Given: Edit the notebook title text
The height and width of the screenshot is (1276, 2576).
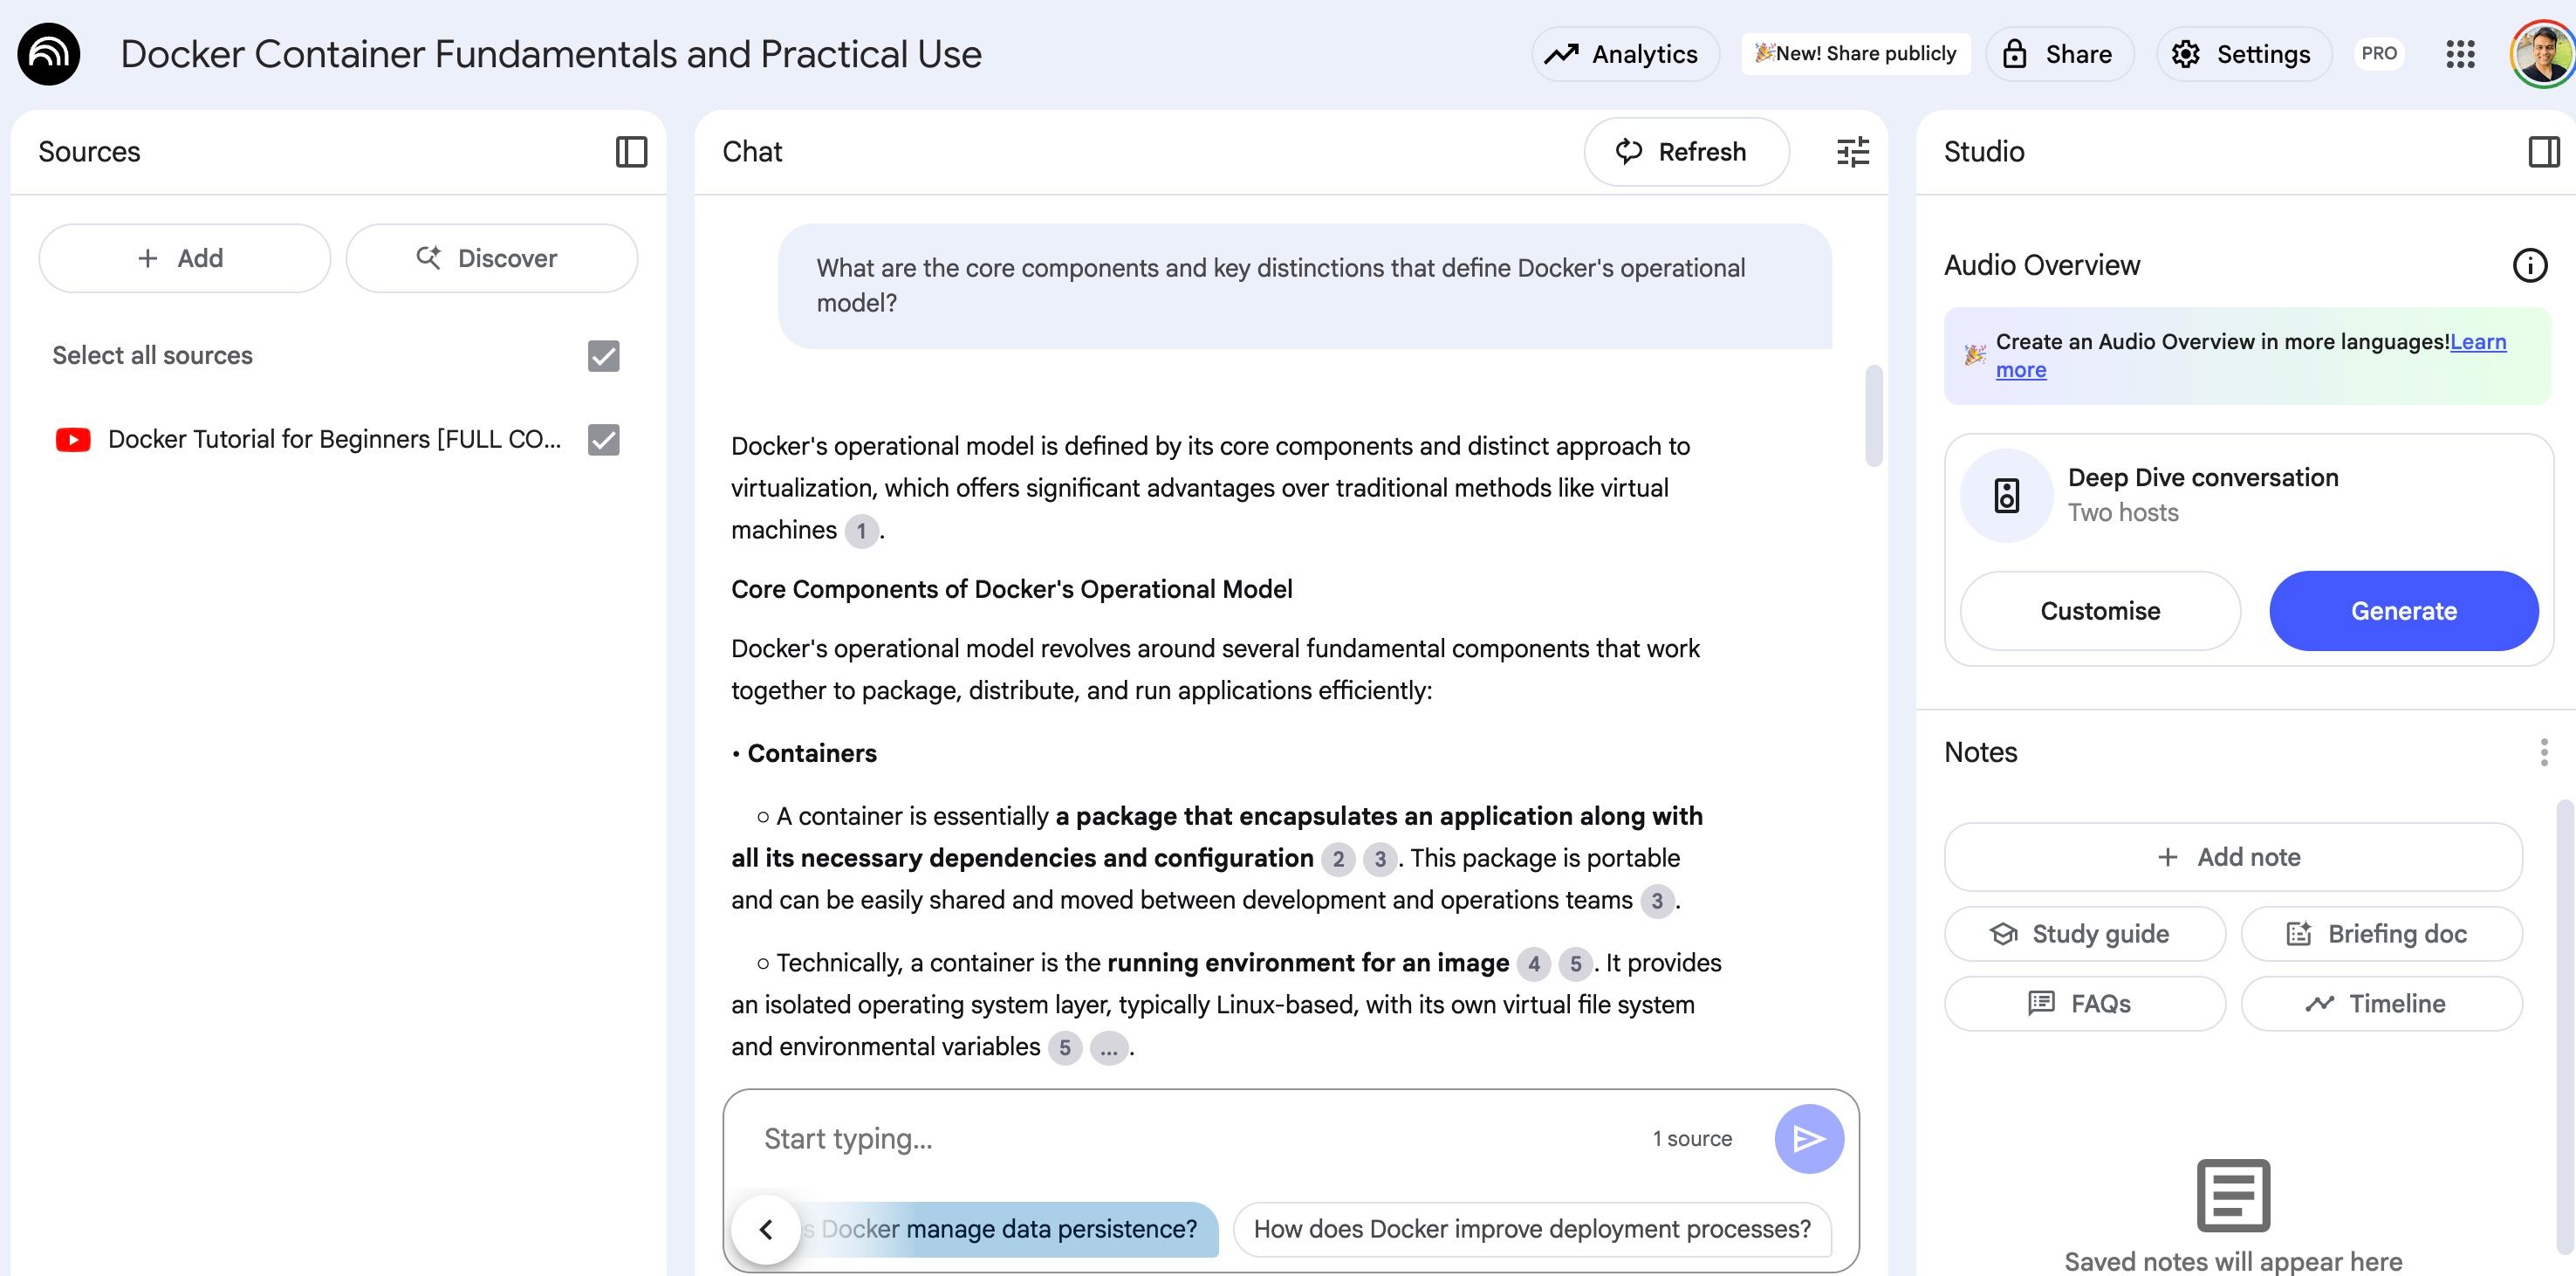Looking at the screenshot, I should tap(551, 54).
